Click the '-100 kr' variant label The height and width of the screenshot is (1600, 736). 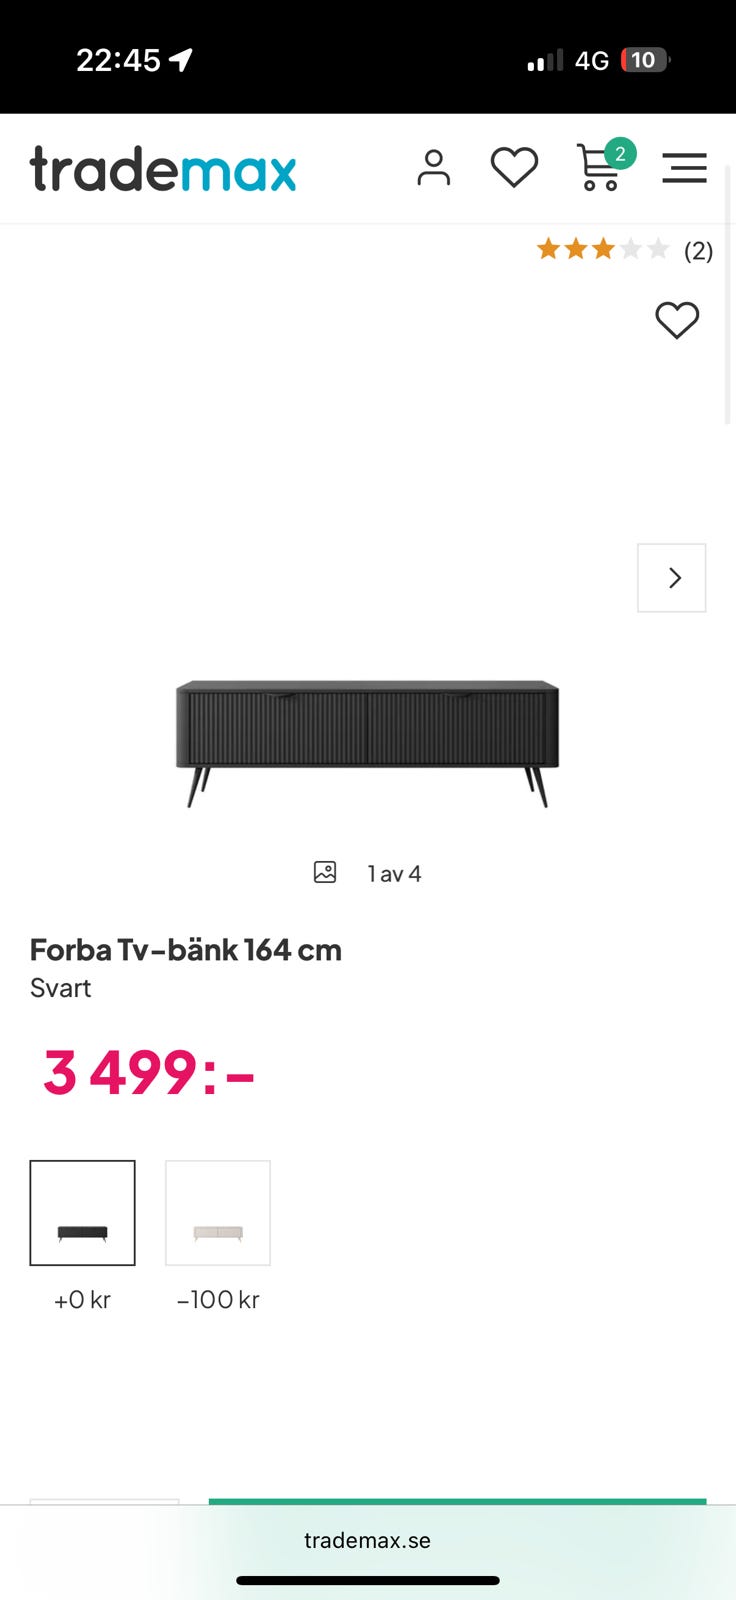218,1300
